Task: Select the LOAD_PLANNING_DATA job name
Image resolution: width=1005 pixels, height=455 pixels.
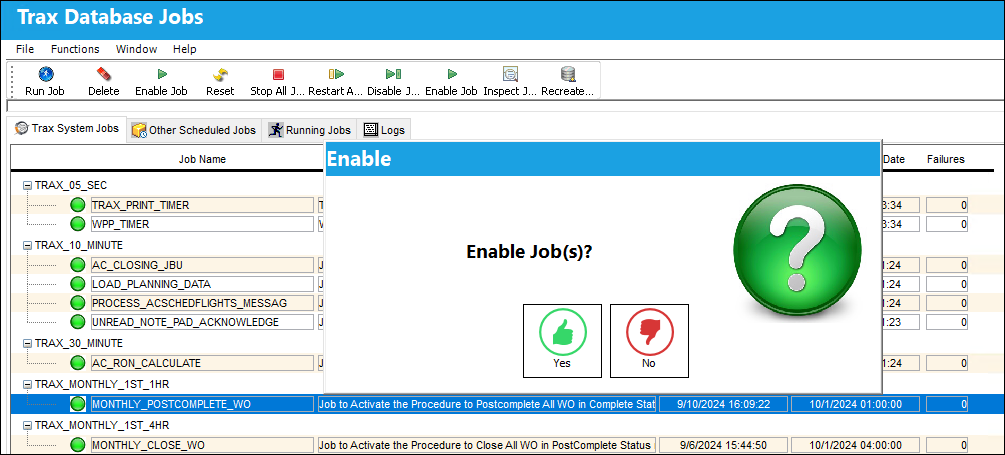Action: (x=203, y=284)
